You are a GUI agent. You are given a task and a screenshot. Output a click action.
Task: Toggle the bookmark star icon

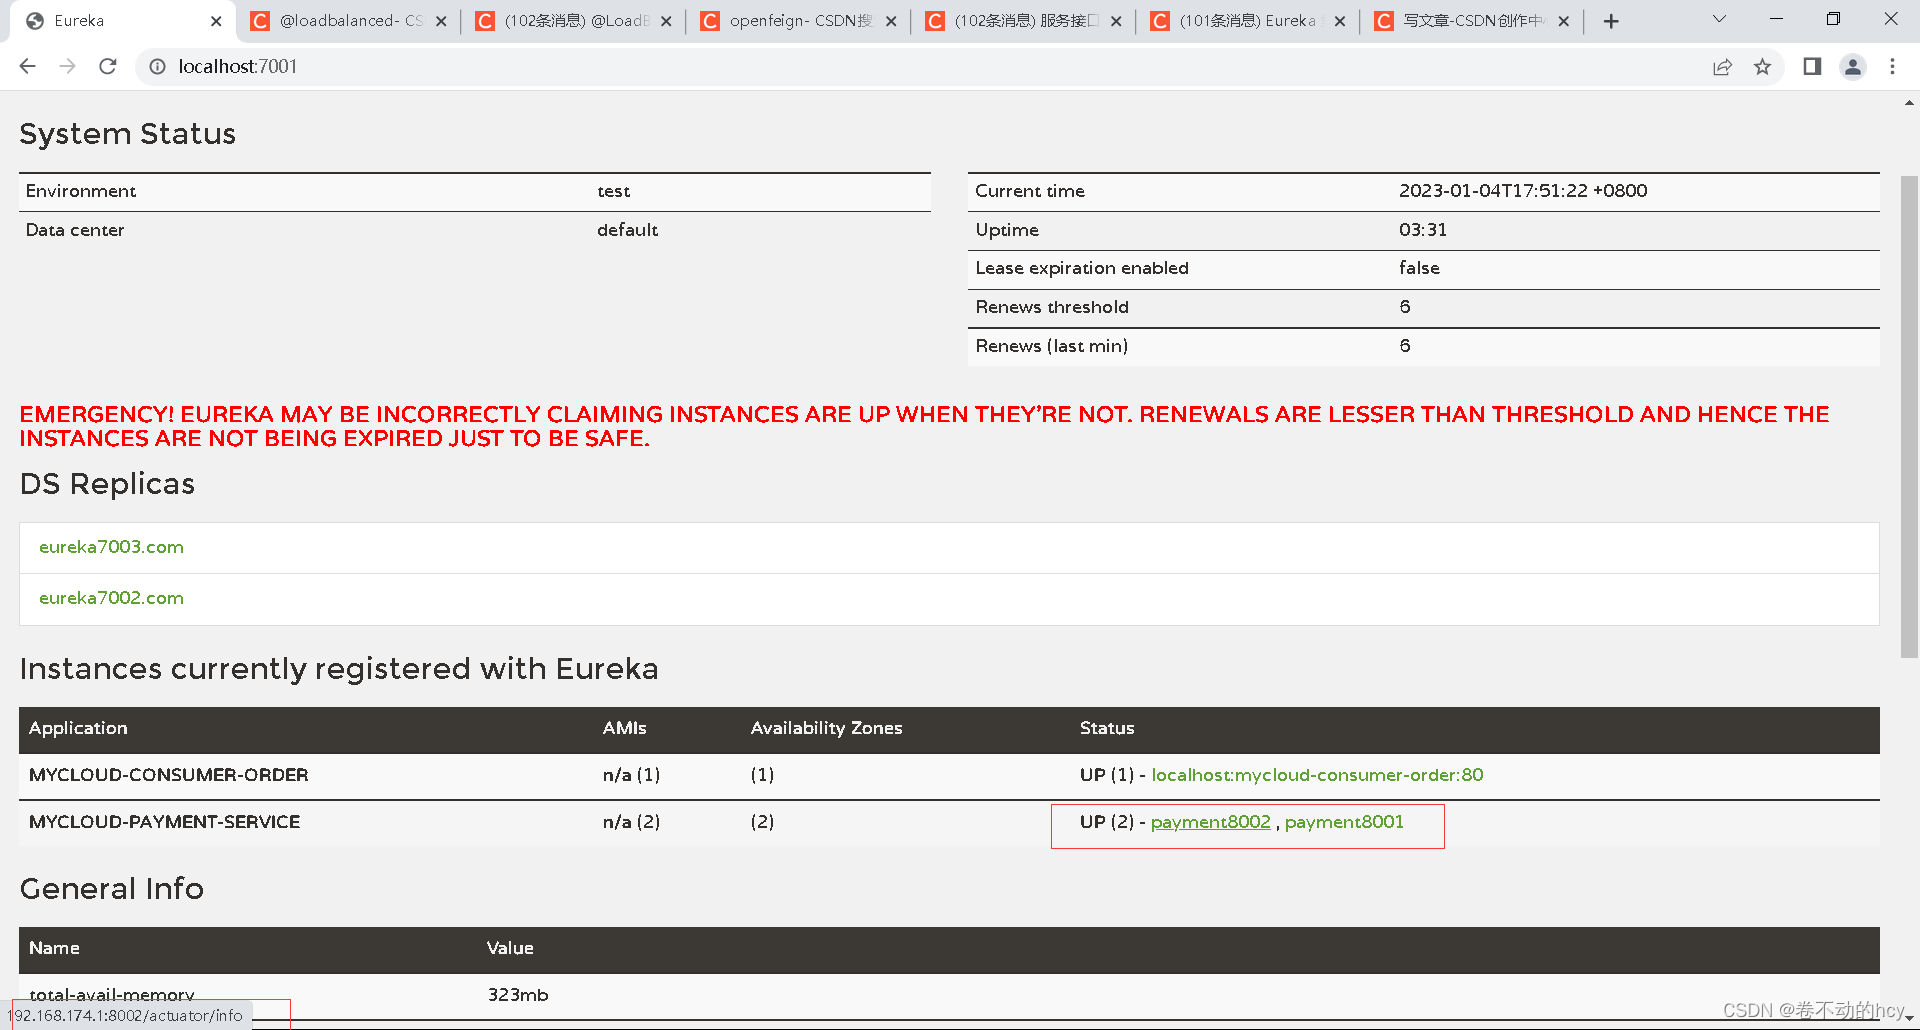click(1763, 66)
